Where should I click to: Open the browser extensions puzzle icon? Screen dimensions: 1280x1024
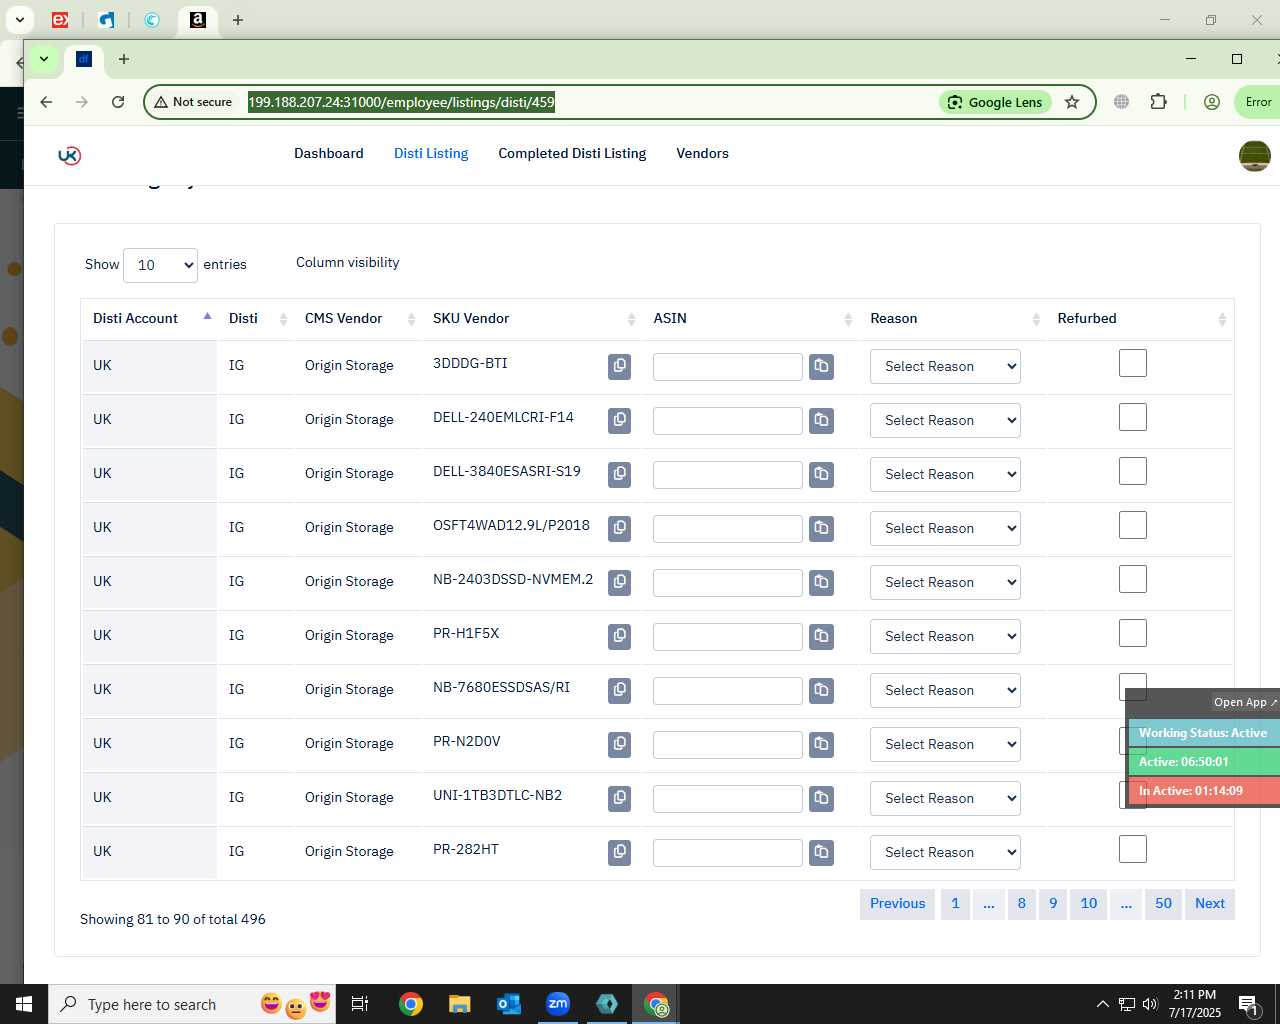(x=1159, y=102)
